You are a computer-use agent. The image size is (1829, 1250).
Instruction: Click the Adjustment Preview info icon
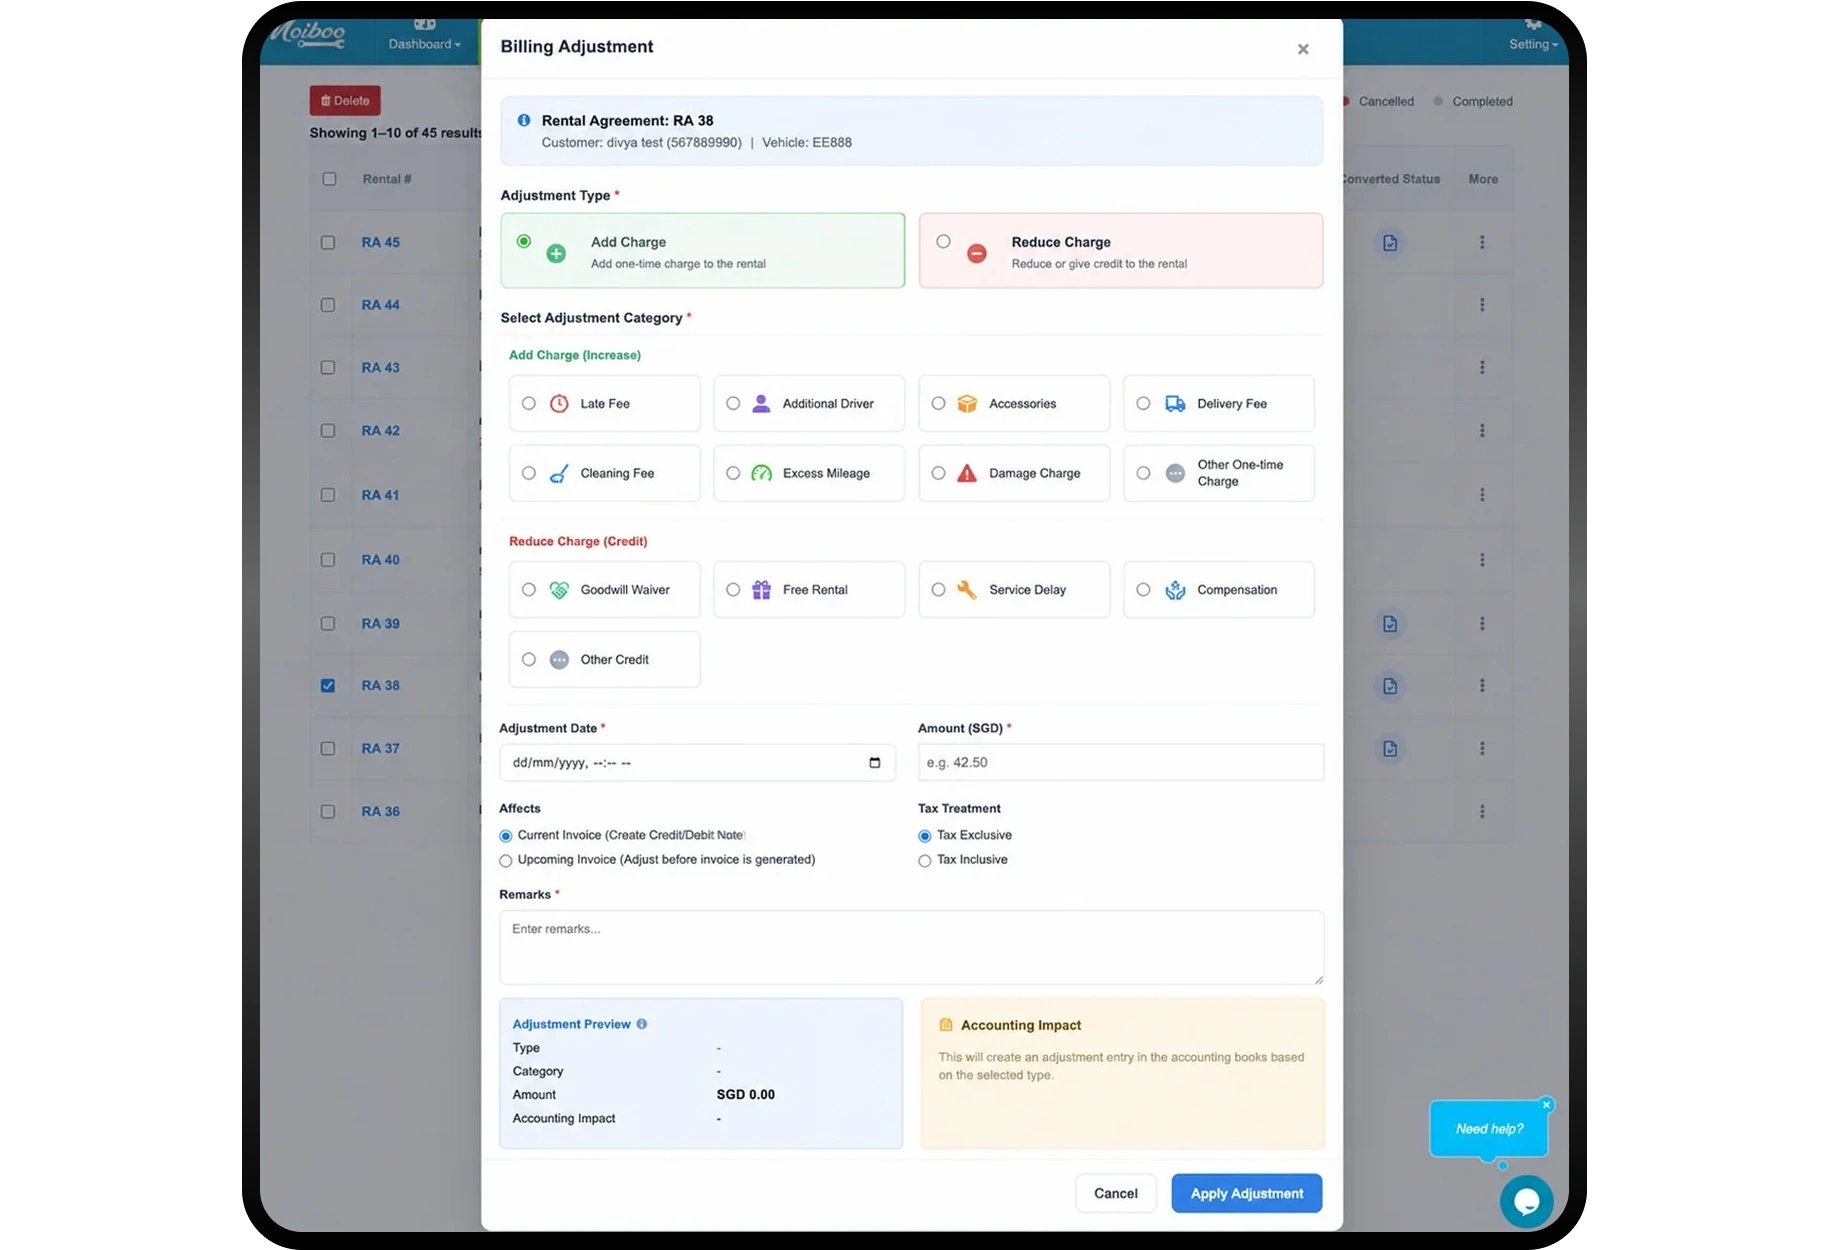pos(642,1024)
